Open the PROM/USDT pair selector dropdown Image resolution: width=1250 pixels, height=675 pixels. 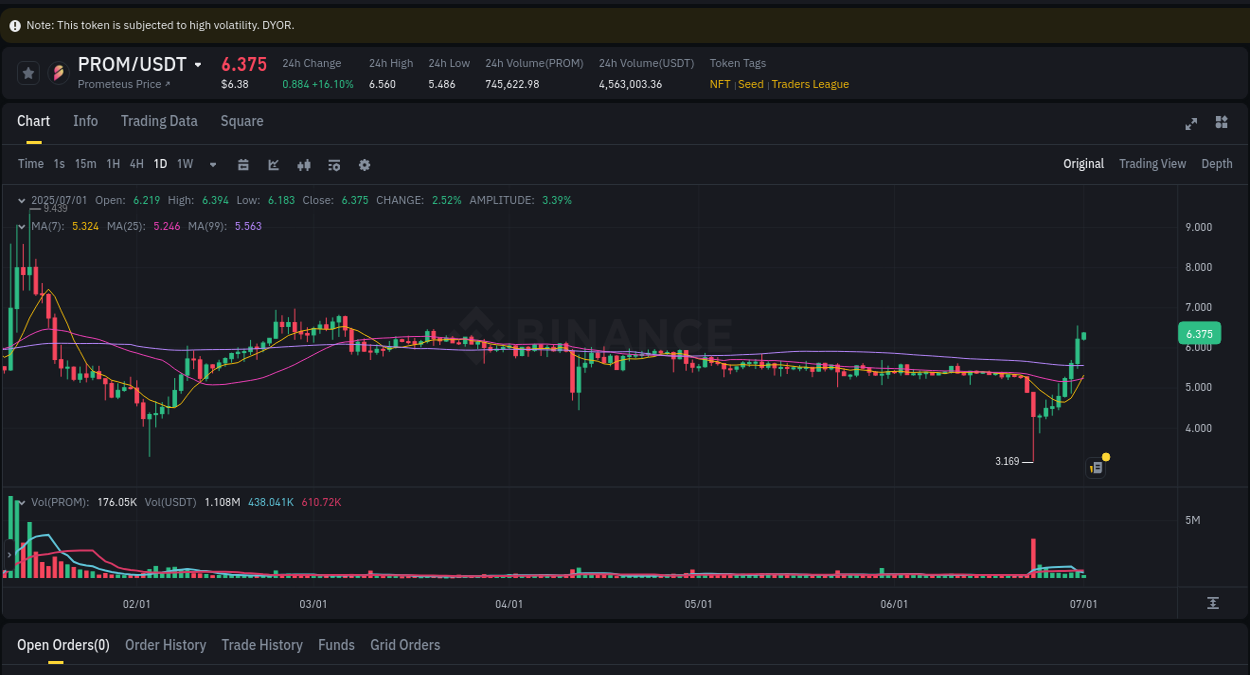tap(139, 64)
